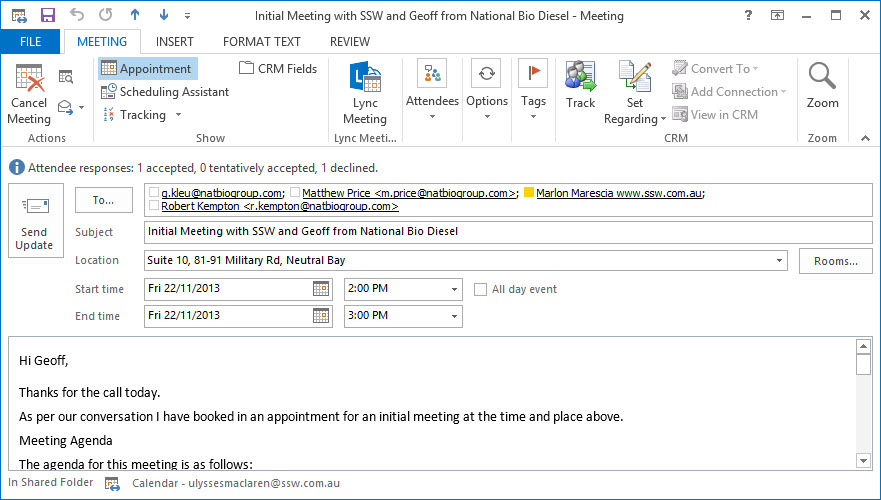Expand the Location dropdown list

click(780, 261)
